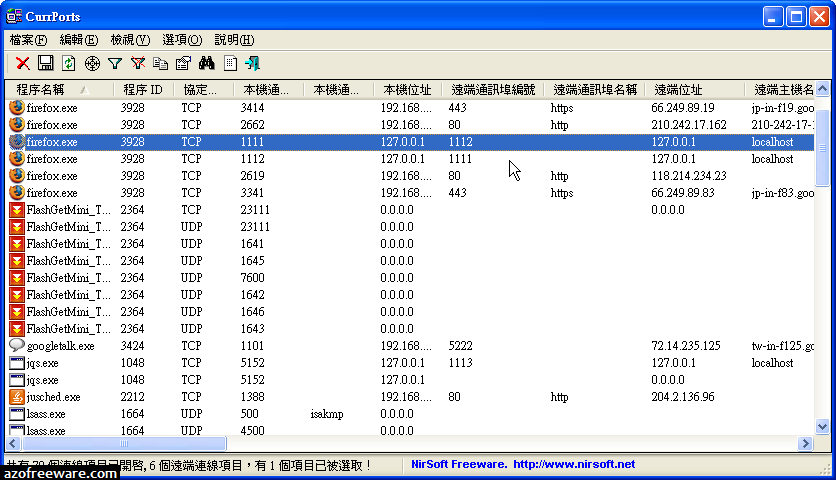Sort by 程序名稱 column header
The image size is (836, 480).
pyautogui.click(x=60, y=90)
